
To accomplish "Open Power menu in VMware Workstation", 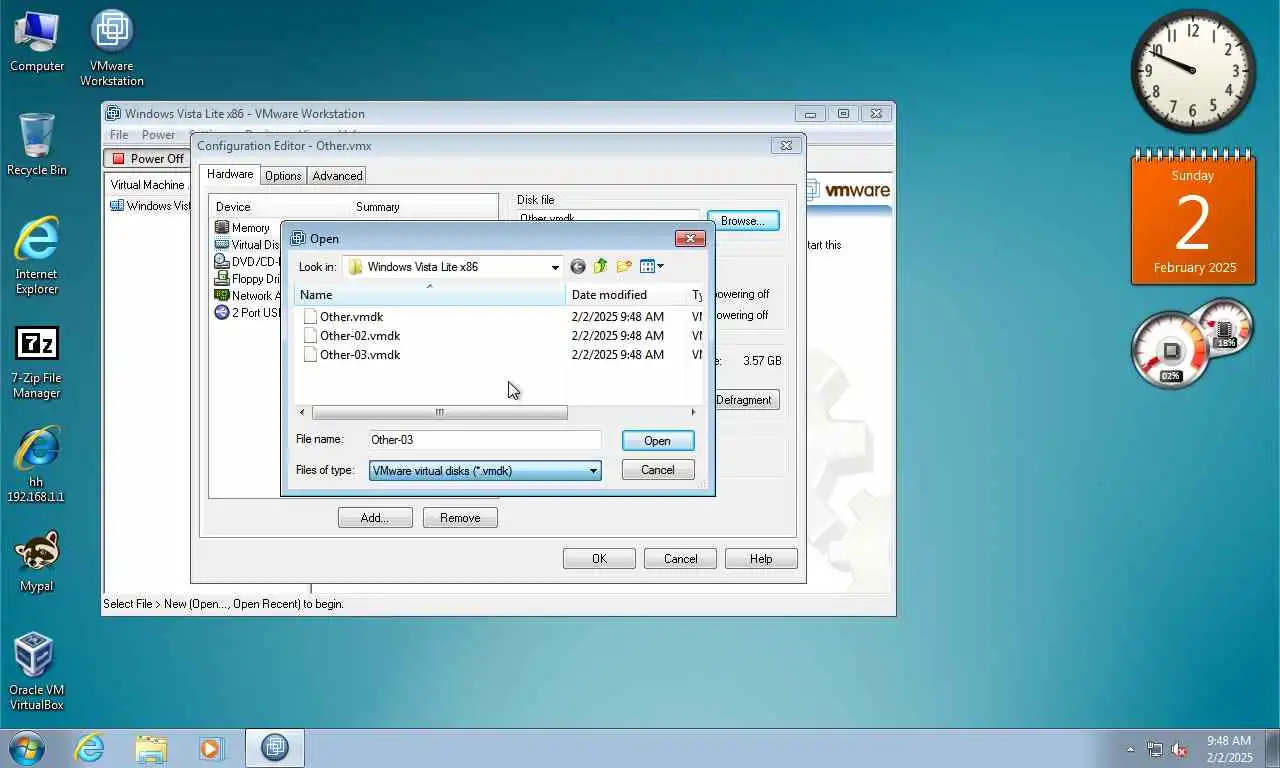I will 158,135.
